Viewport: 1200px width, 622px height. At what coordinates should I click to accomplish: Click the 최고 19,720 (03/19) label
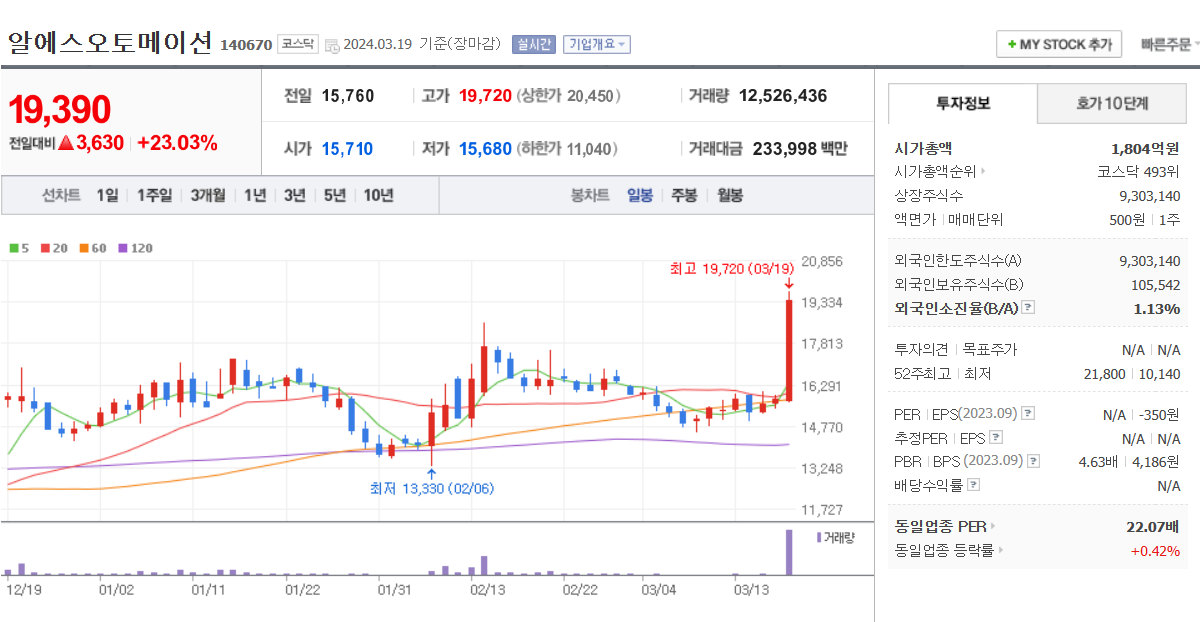(x=731, y=268)
